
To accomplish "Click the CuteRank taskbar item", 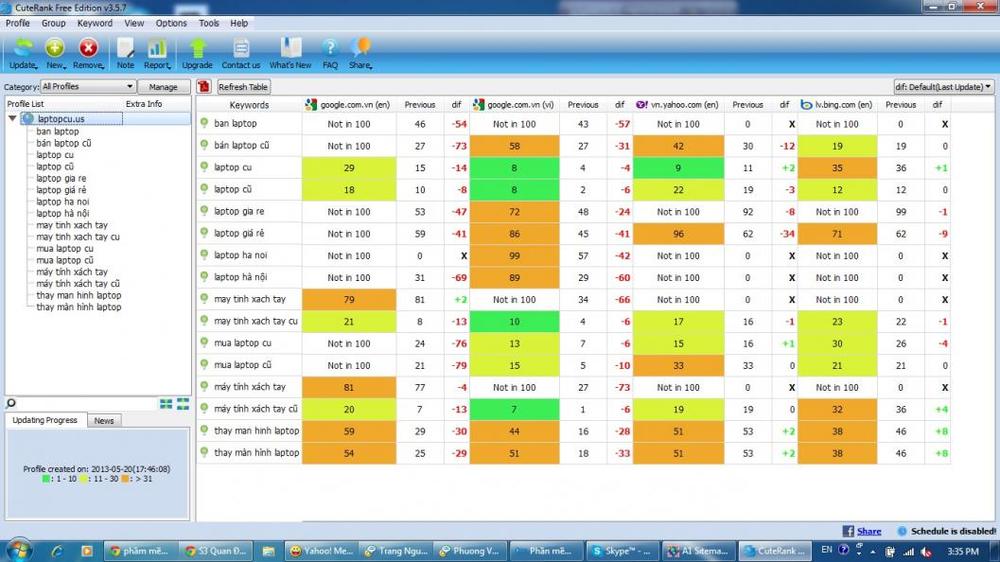I will click(x=776, y=551).
